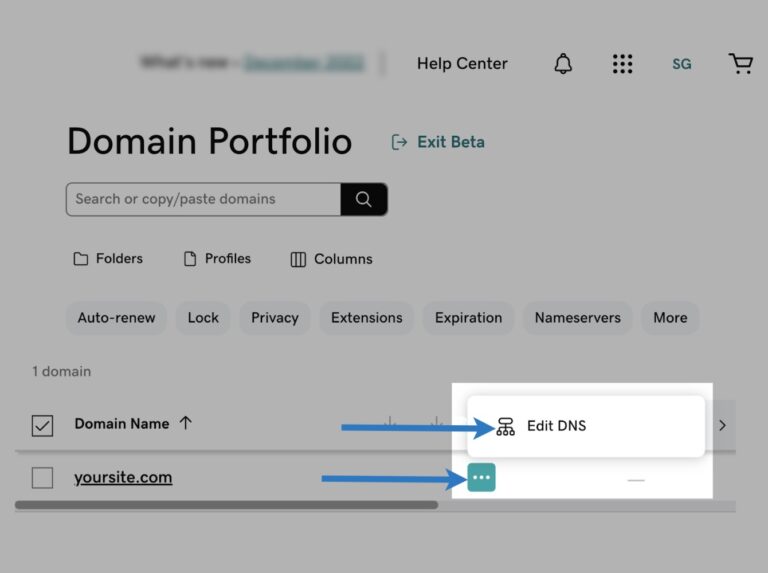Click the Domain Name sort arrow

tap(186, 424)
